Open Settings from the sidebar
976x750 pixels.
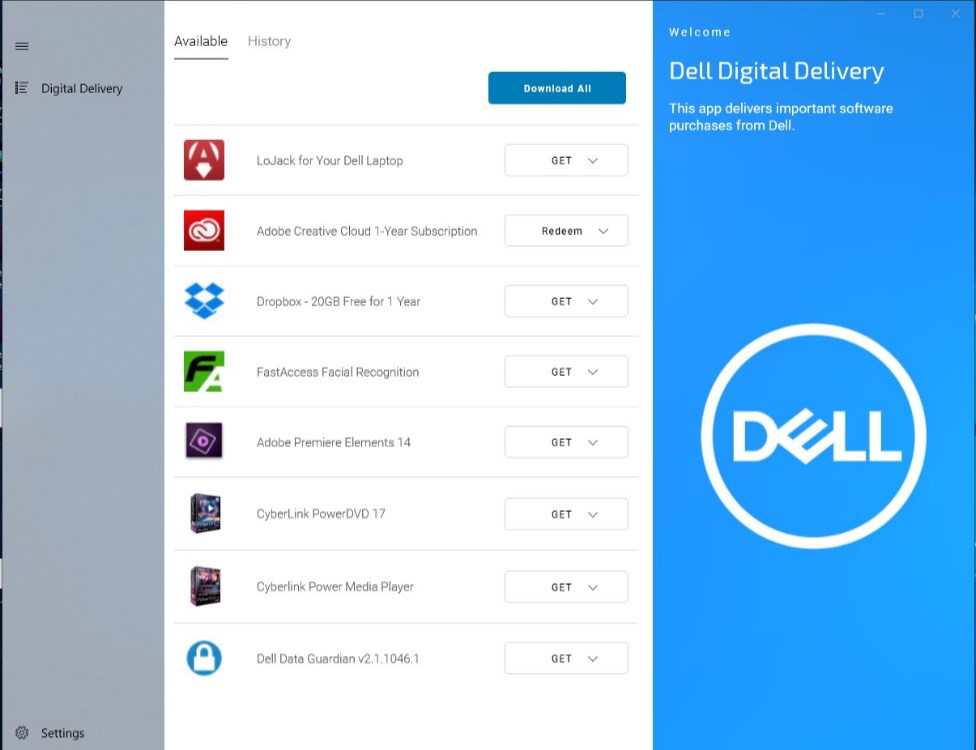click(x=62, y=733)
